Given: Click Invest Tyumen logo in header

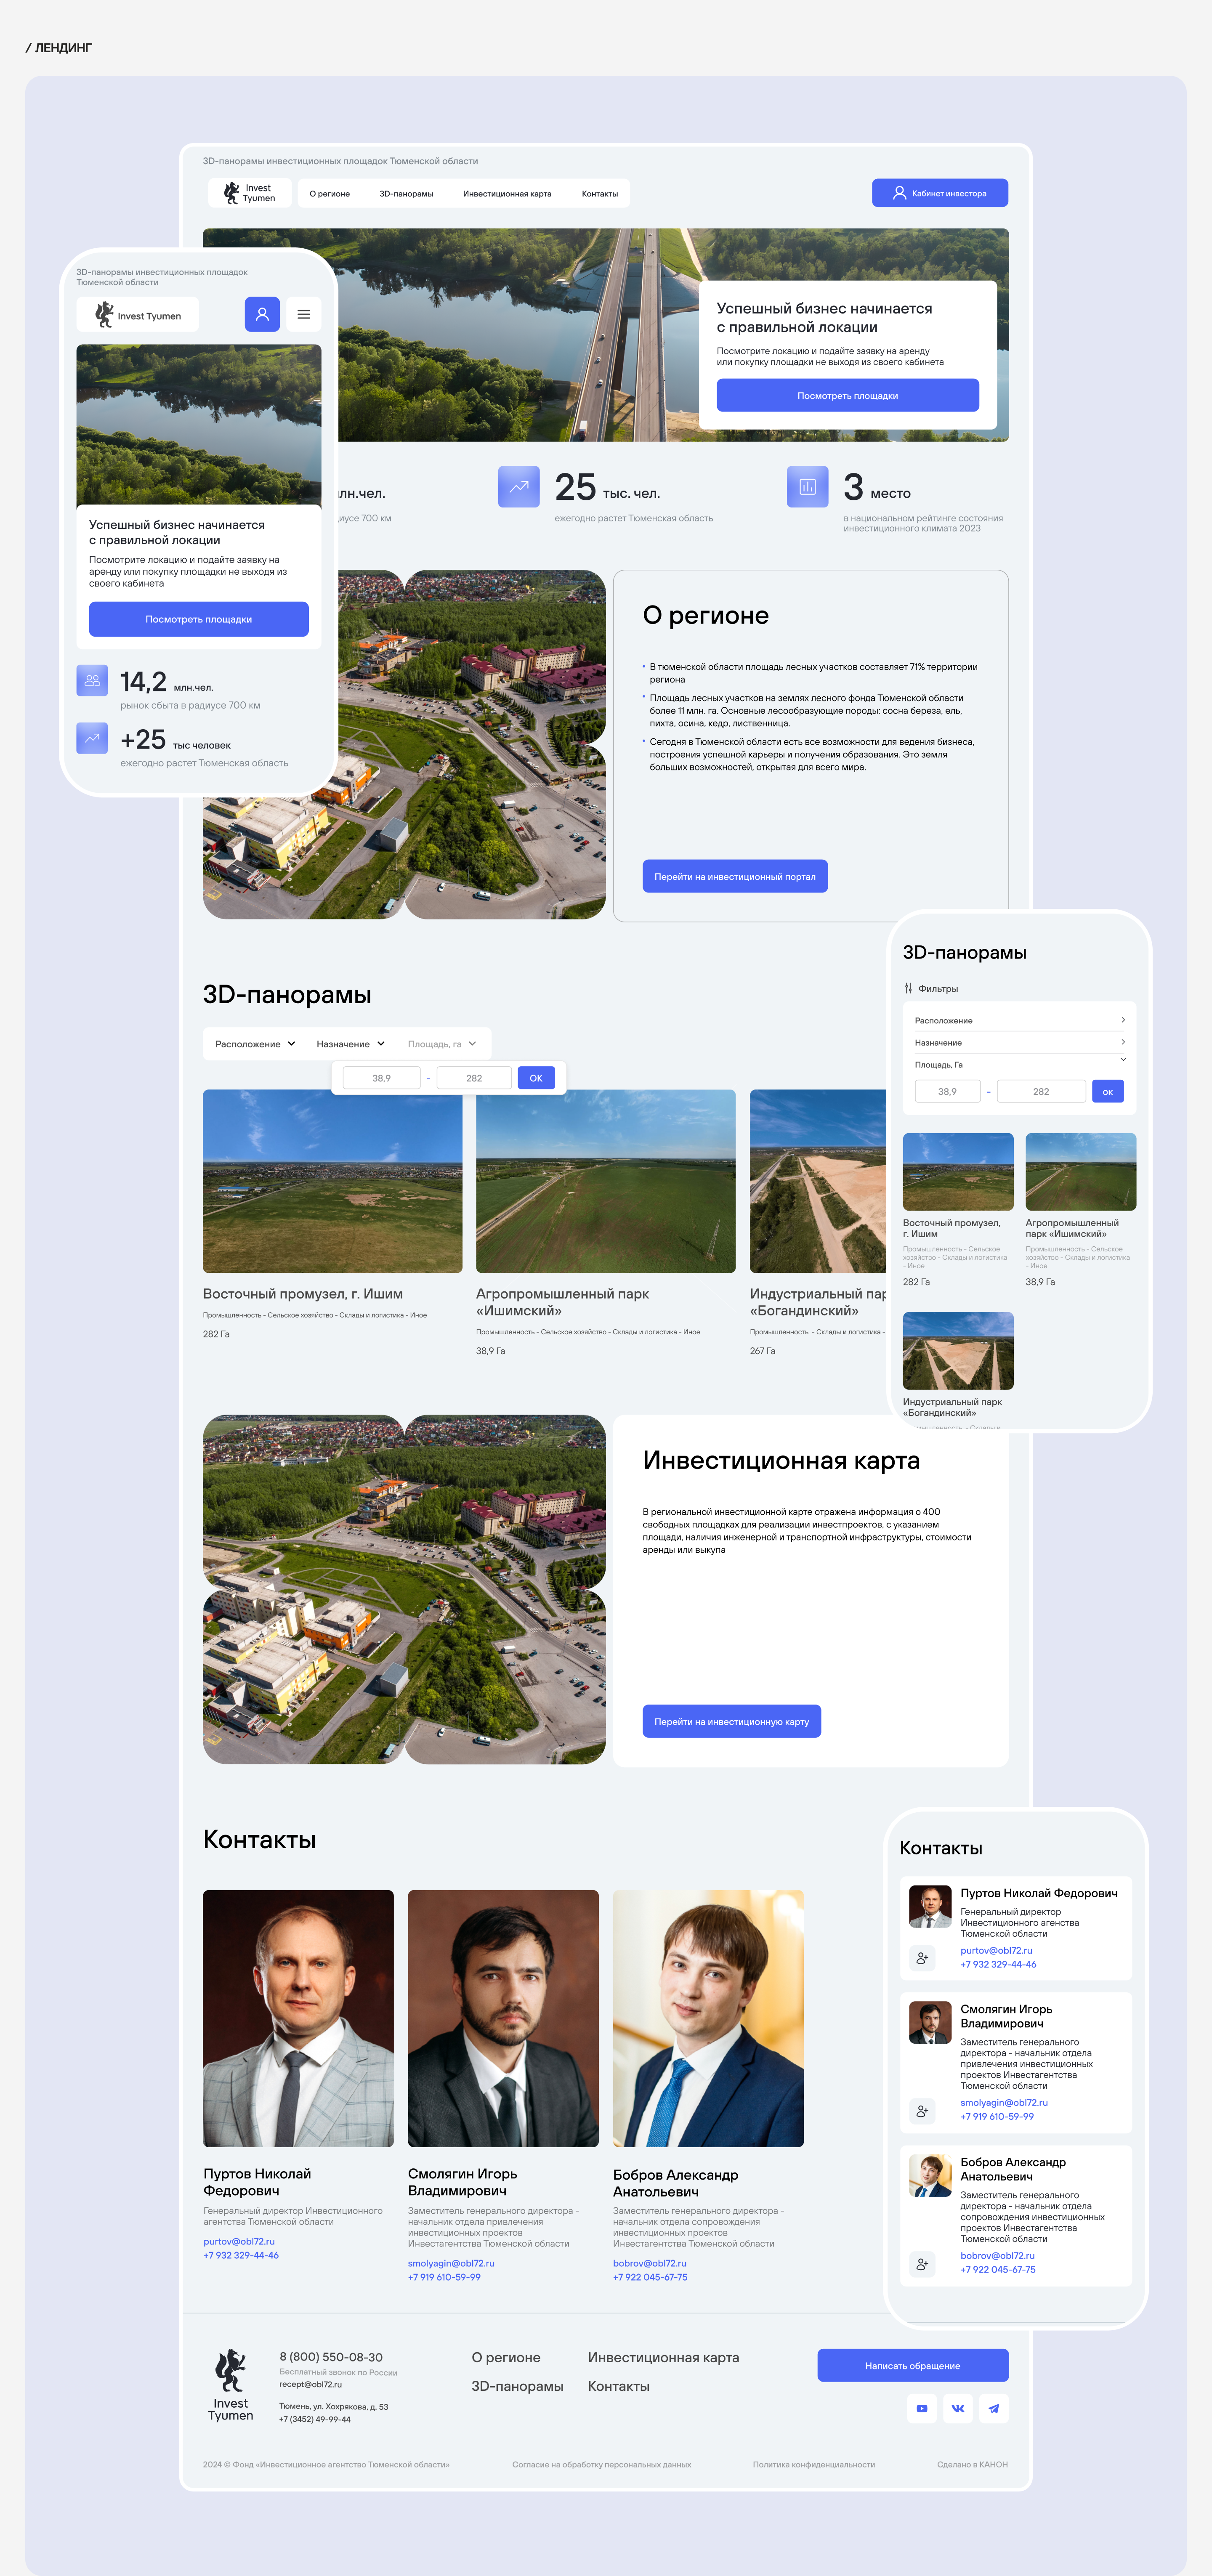Looking at the screenshot, I should pos(249,193).
